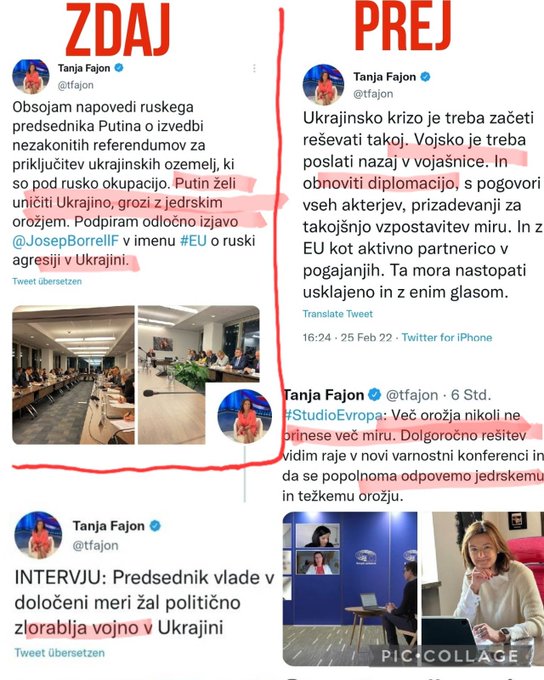Click 'Twitter for iPhone' source link
Viewport: 544px width, 680px height.
point(447,337)
